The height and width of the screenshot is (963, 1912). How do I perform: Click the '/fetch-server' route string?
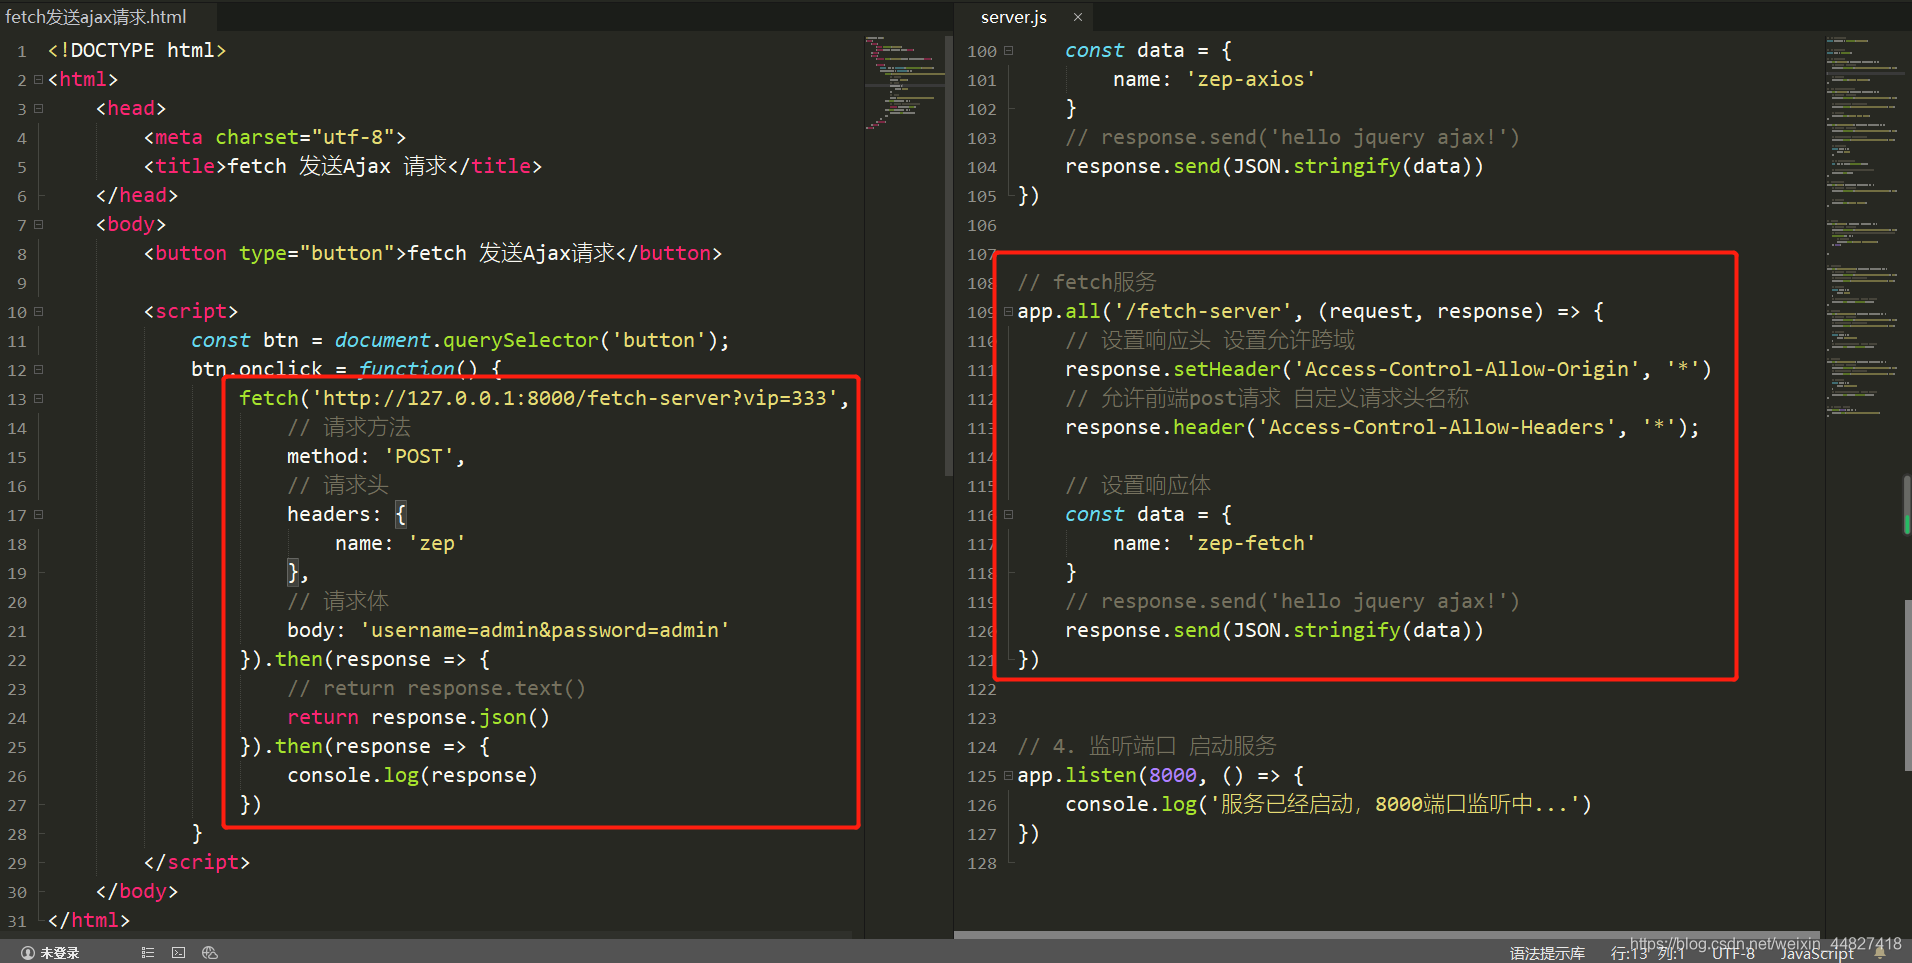[x=1203, y=311]
